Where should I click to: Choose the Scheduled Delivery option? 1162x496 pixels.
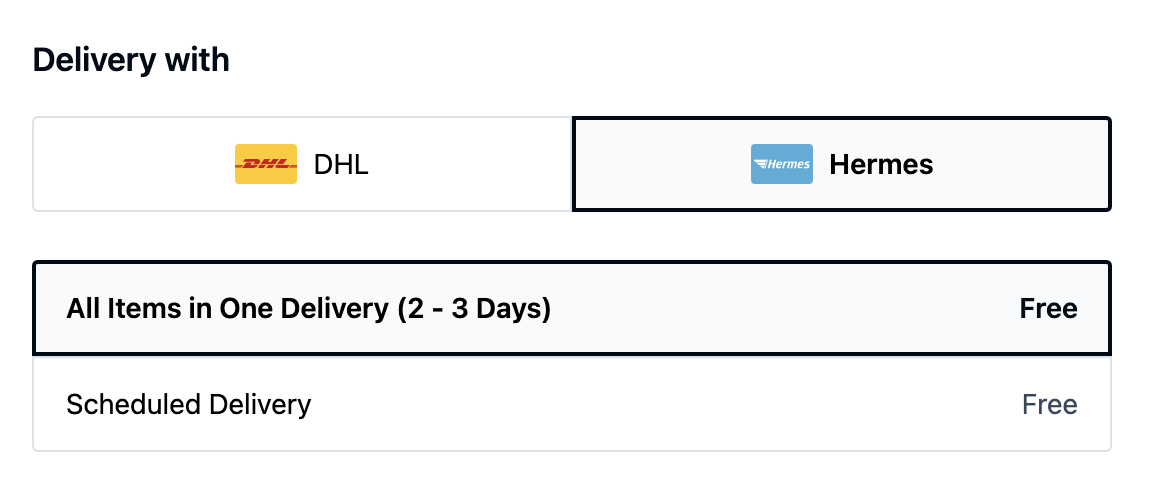pyautogui.click(x=571, y=405)
